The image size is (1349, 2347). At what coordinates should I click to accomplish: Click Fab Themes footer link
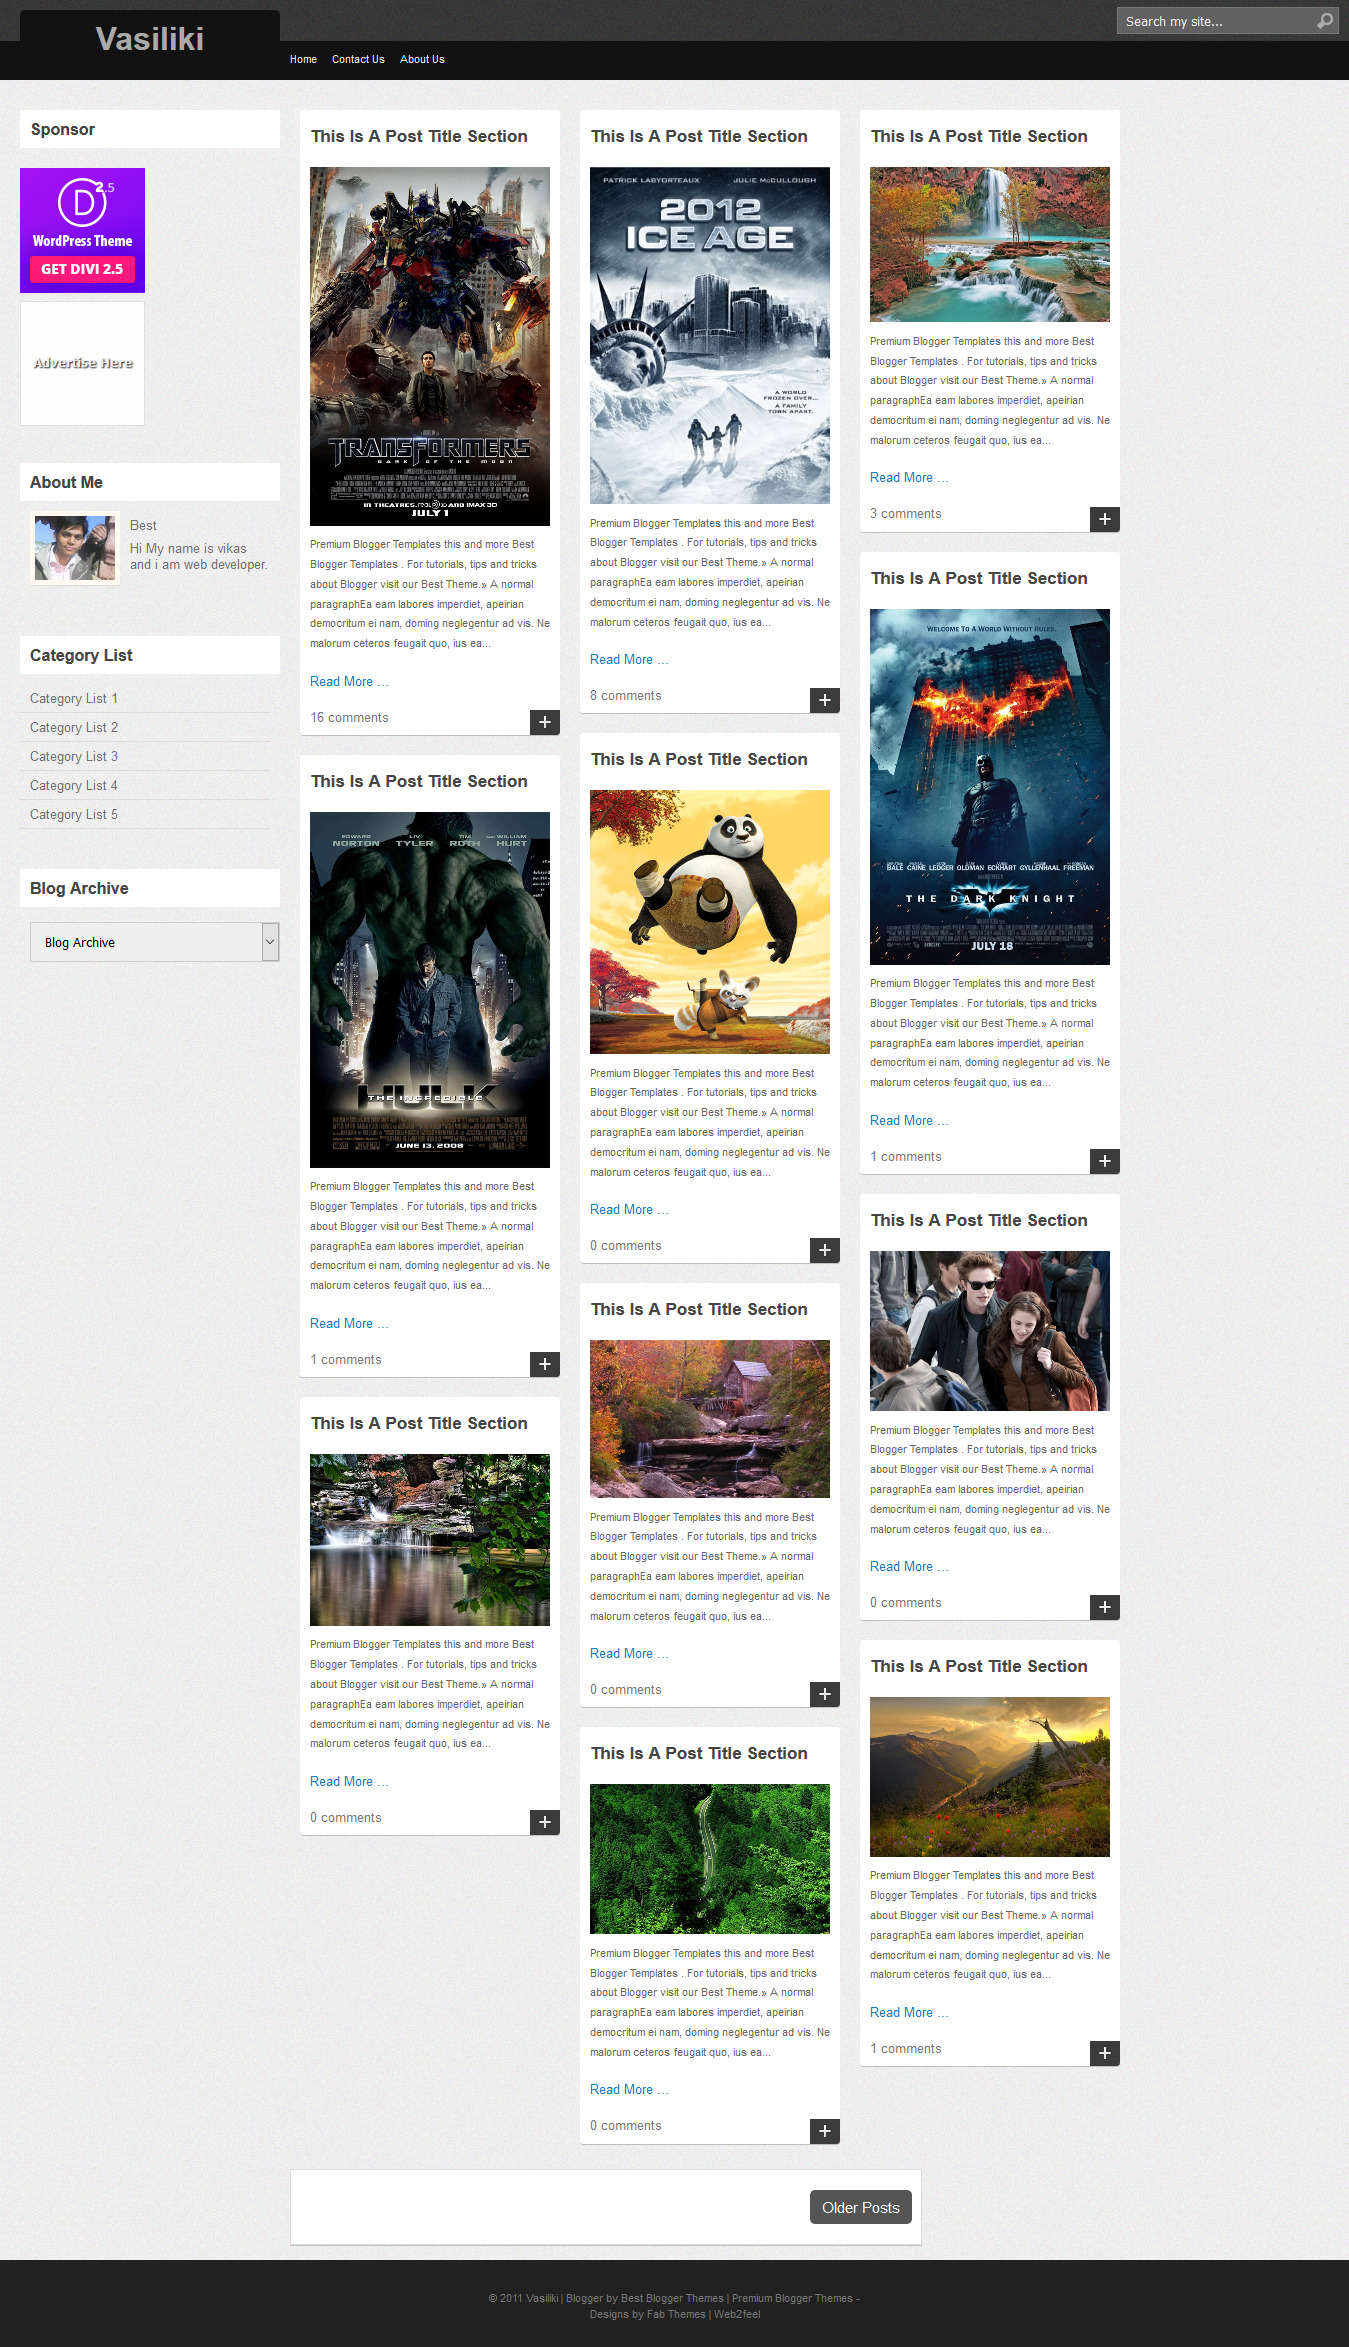pos(676,2314)
